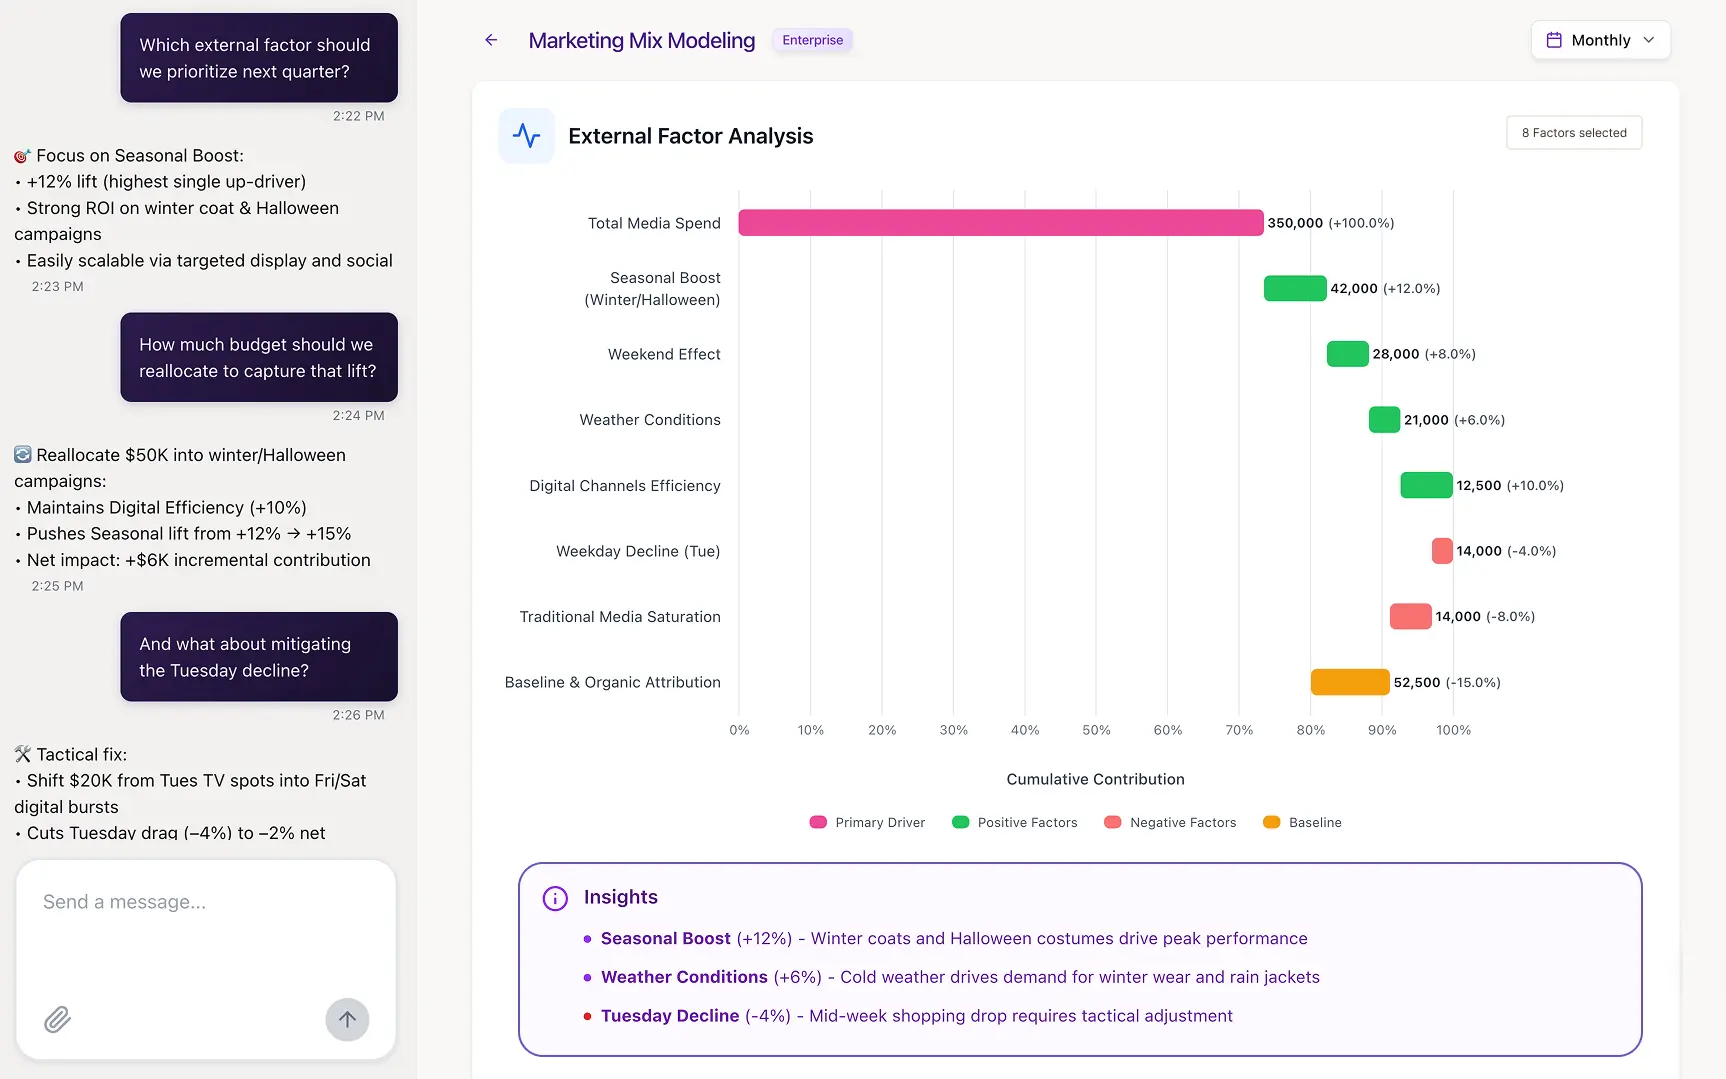Image resolution: width=1726 pixels, height=1079 pixels.
Task: Select the Traditional Media Saturation red bar
Action: [1410, 617]
